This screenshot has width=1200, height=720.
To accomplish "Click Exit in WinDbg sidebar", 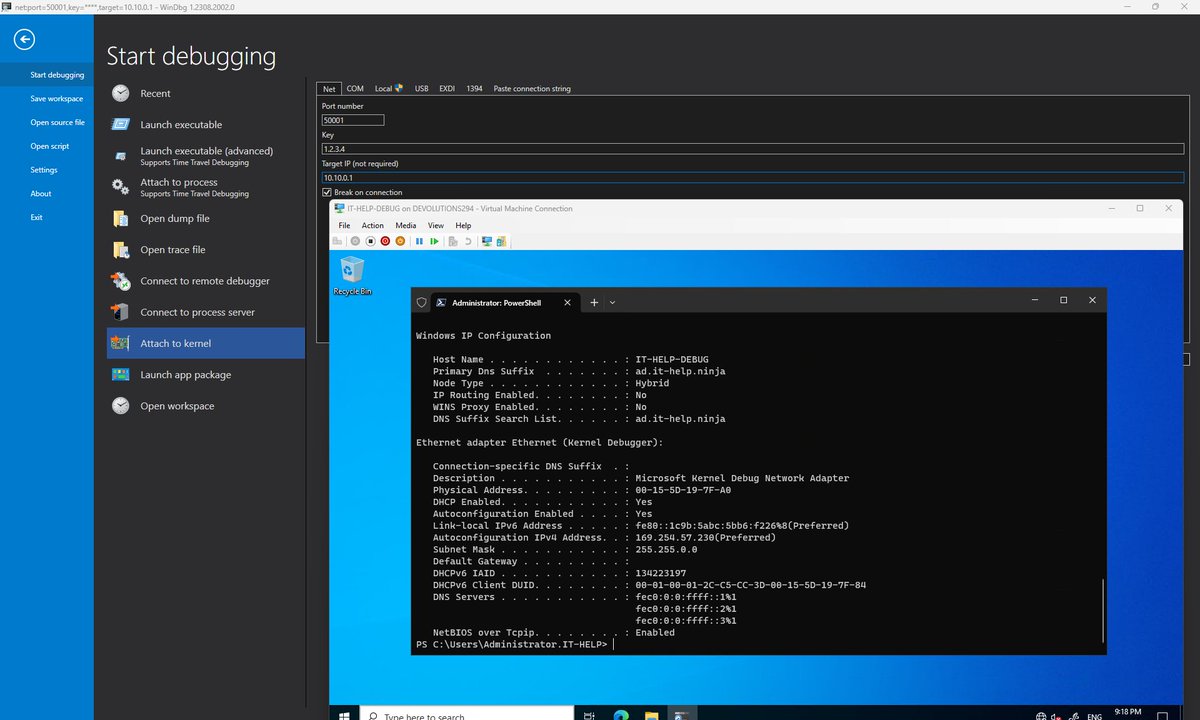I will click(47, 217).
